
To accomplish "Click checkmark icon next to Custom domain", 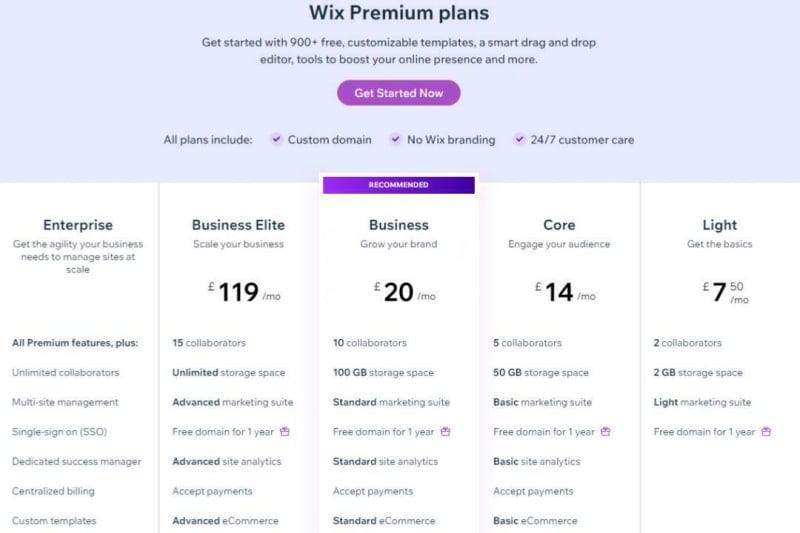I will (276, 139).
